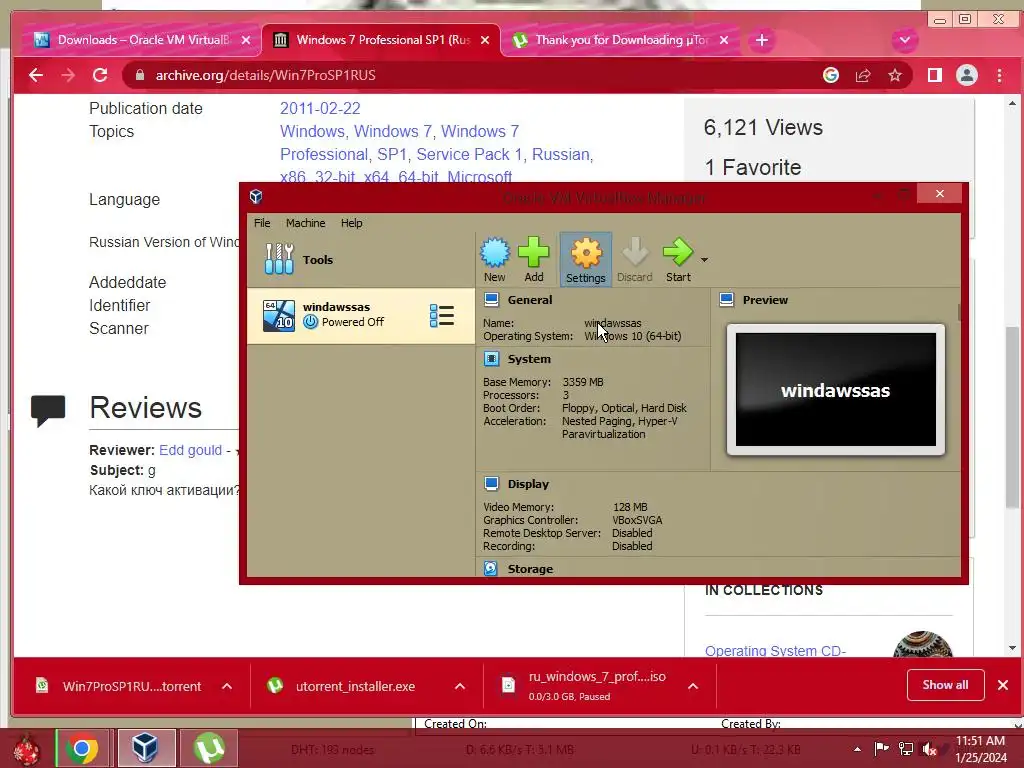Click the Add machine green plus icon
This screenshot has width=1024, height=768.
[x=534, y=259]
